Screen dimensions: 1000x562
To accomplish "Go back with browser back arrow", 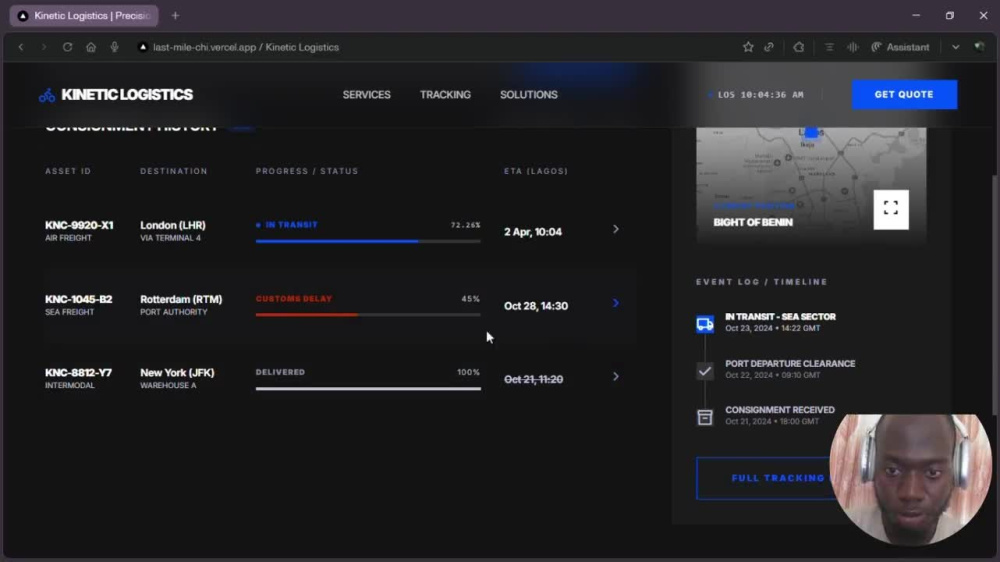I will [21, 47].
